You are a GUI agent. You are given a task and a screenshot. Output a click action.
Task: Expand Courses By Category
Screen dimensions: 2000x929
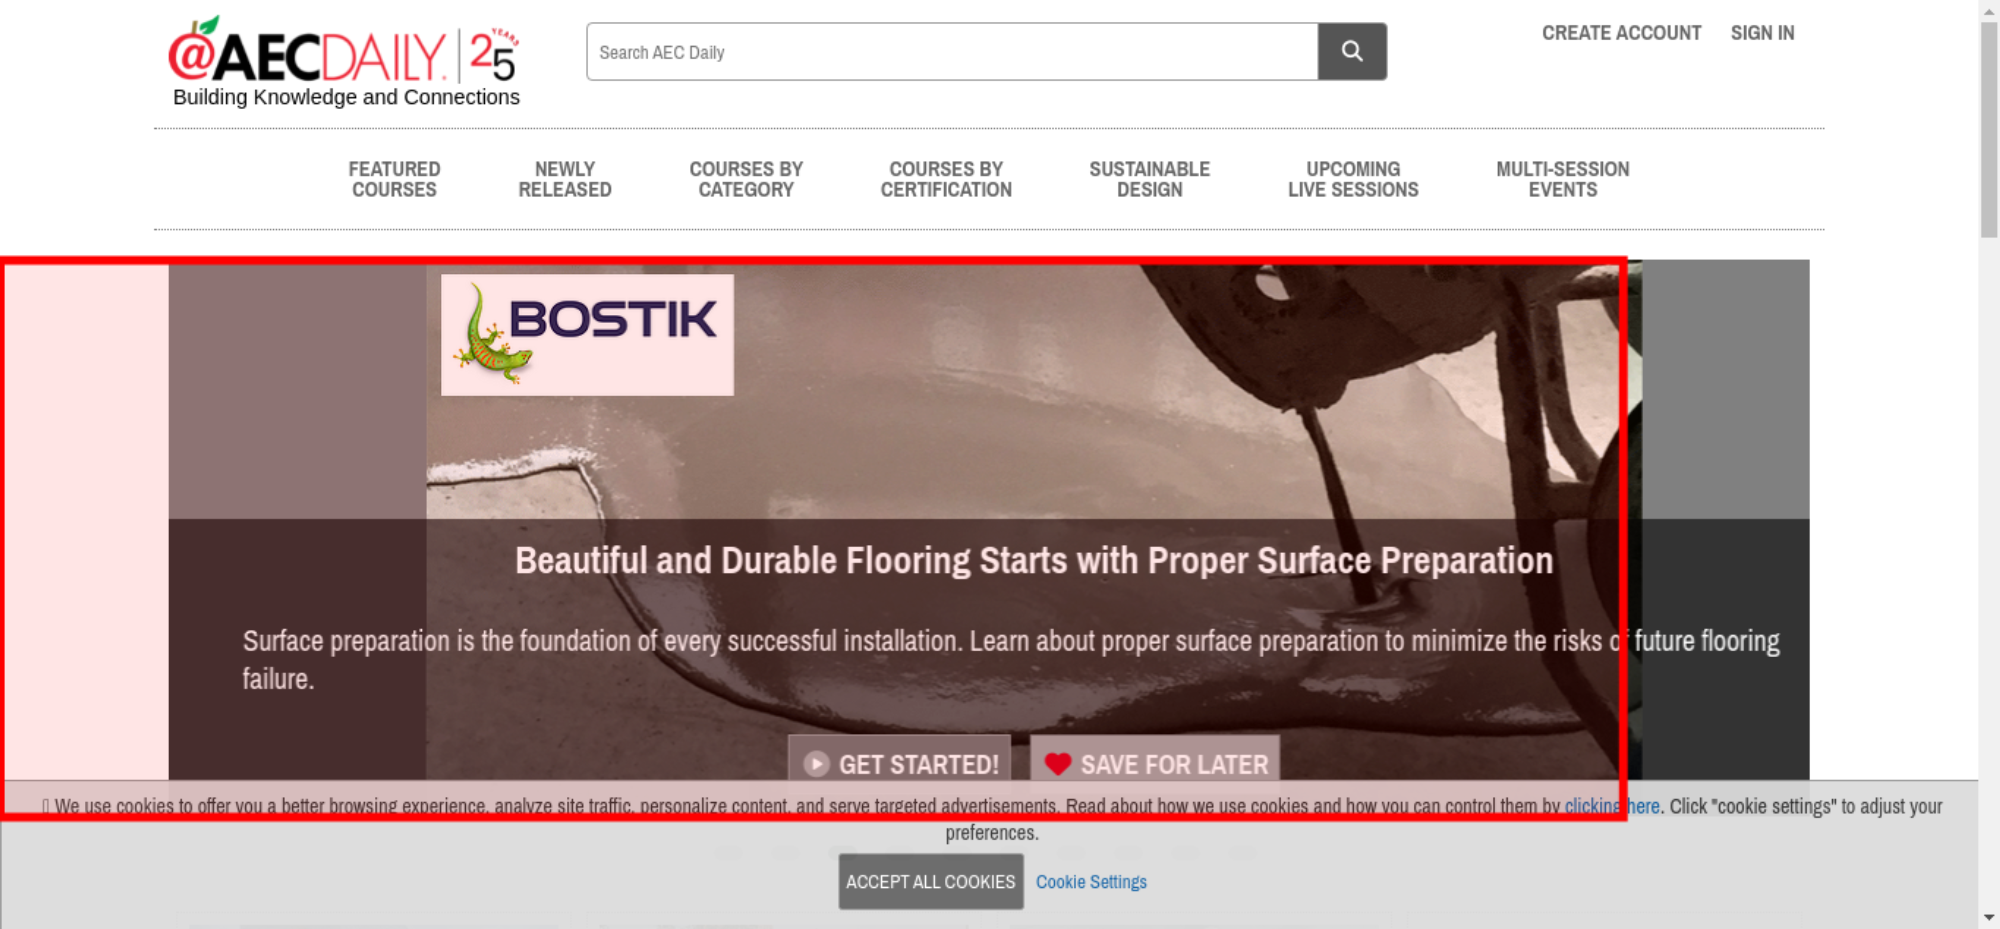click(x=746, y=179)
